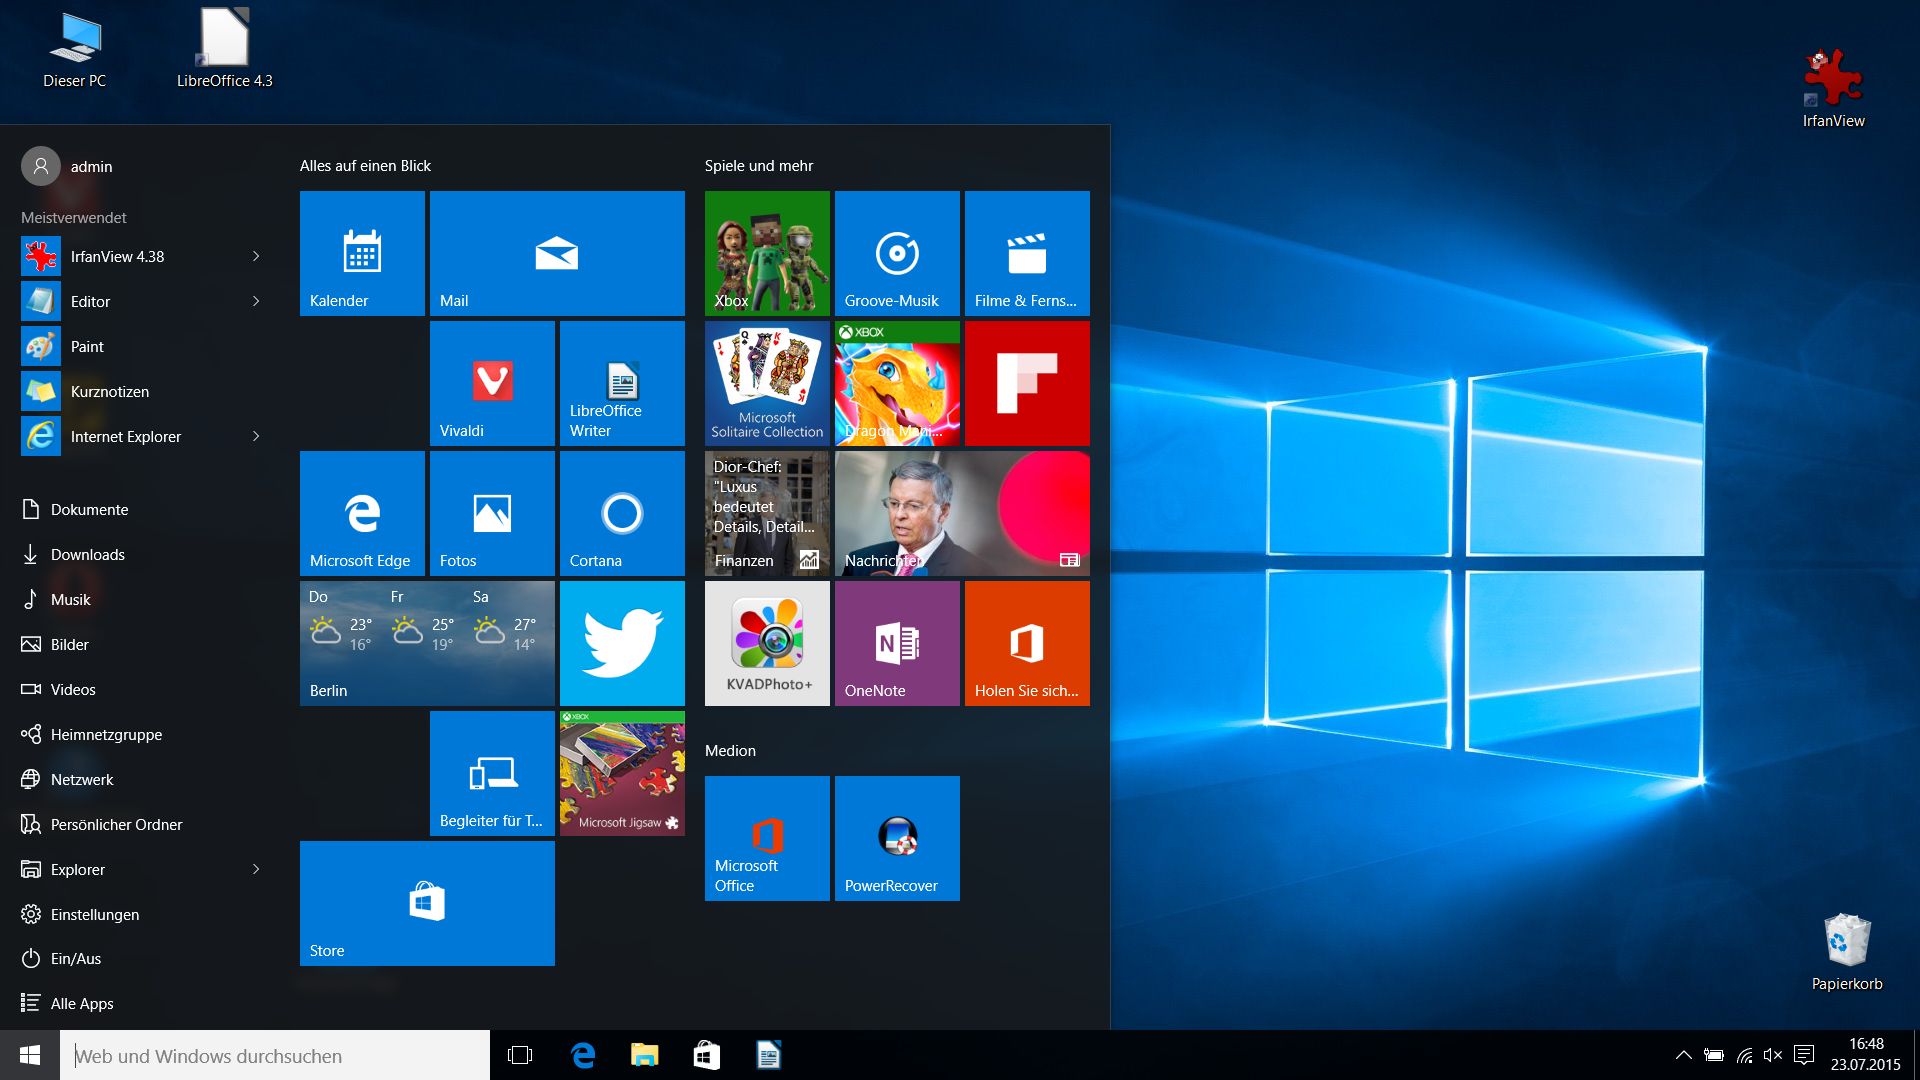Open the Berlin weather tile
The image size is (1920, 1080).
point(427,643)
